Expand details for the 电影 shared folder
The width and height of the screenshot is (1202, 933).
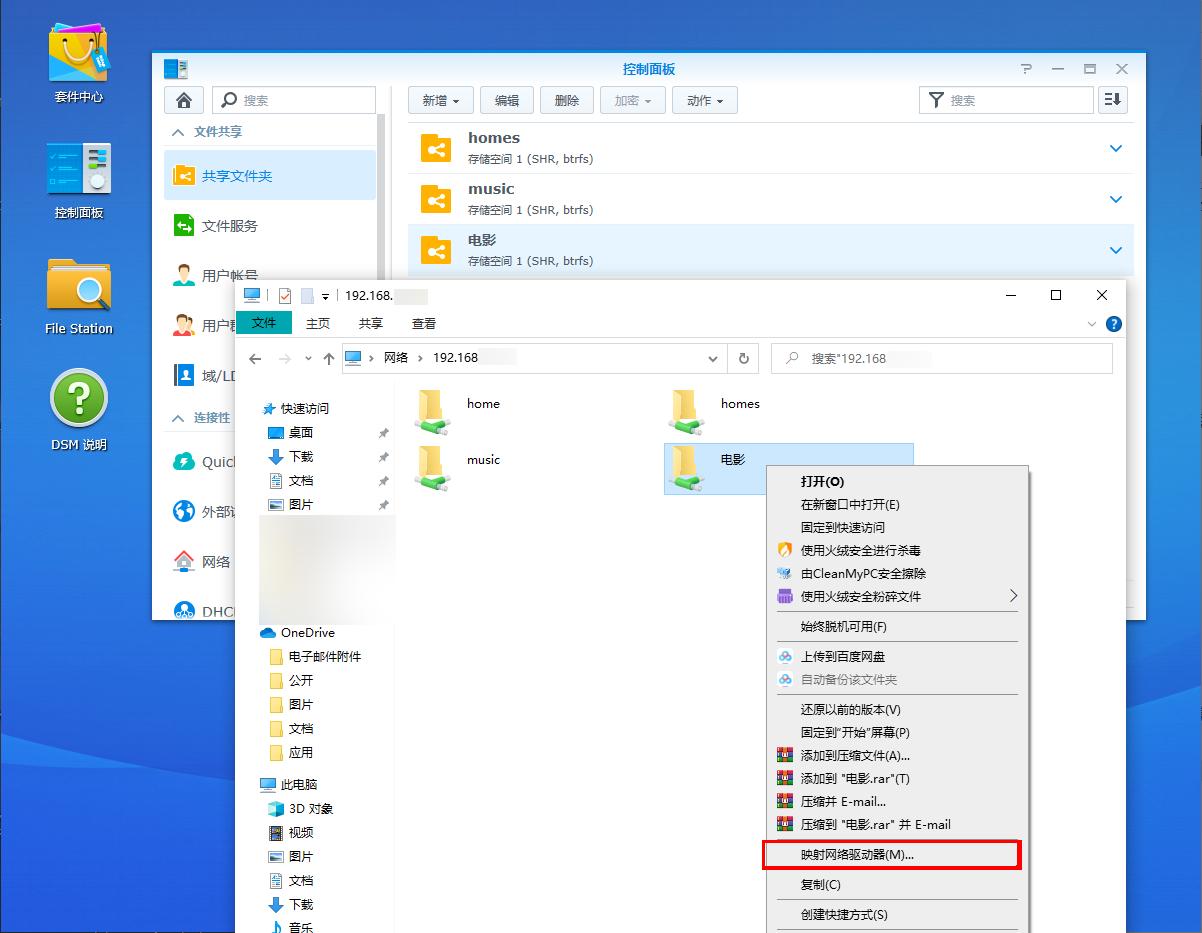point(1116,249)
